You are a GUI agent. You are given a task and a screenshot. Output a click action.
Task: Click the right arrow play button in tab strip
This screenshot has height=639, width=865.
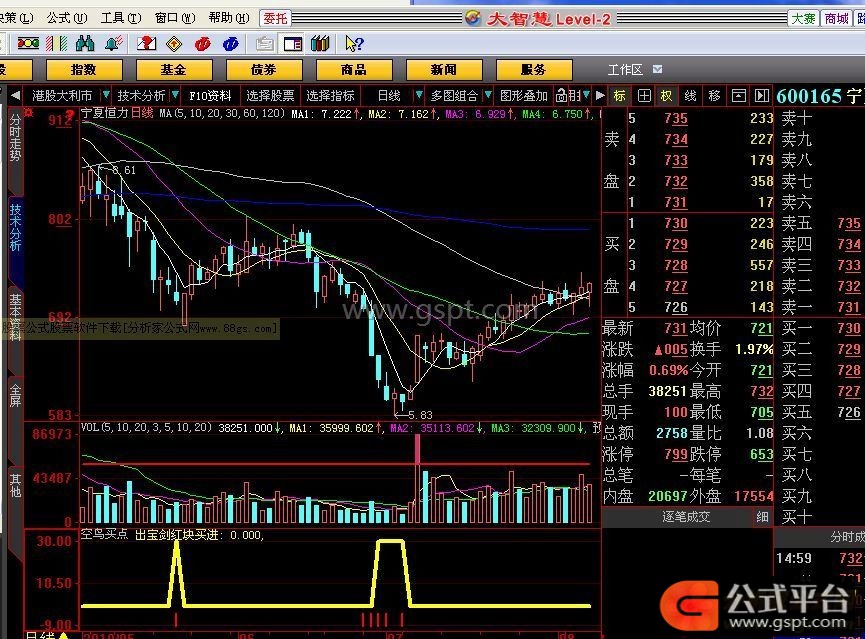click(600, 96)
